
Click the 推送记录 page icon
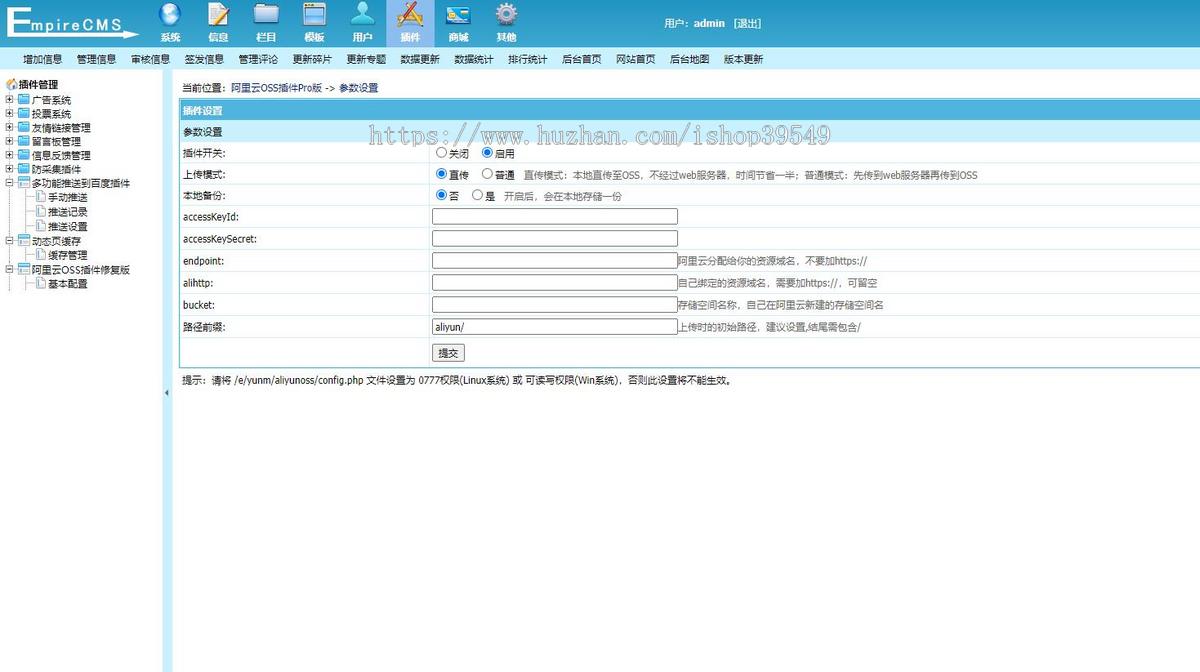41,212
